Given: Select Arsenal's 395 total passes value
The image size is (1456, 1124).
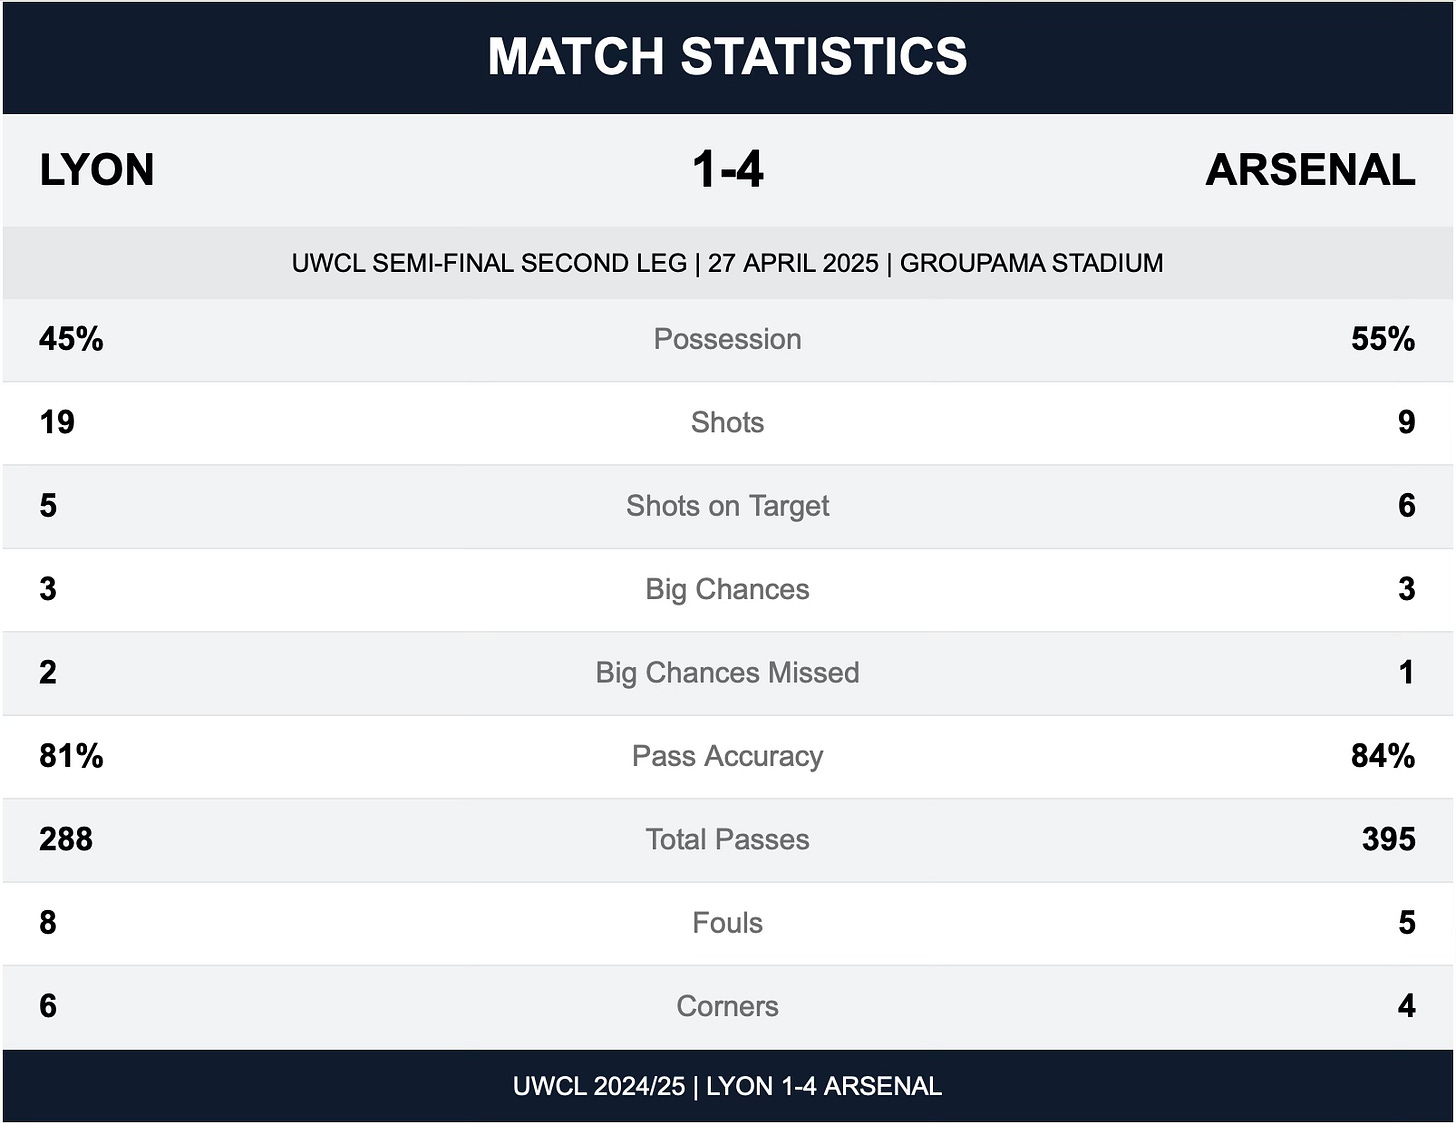Looking at the screenshot, I should tap(1388, 839).
